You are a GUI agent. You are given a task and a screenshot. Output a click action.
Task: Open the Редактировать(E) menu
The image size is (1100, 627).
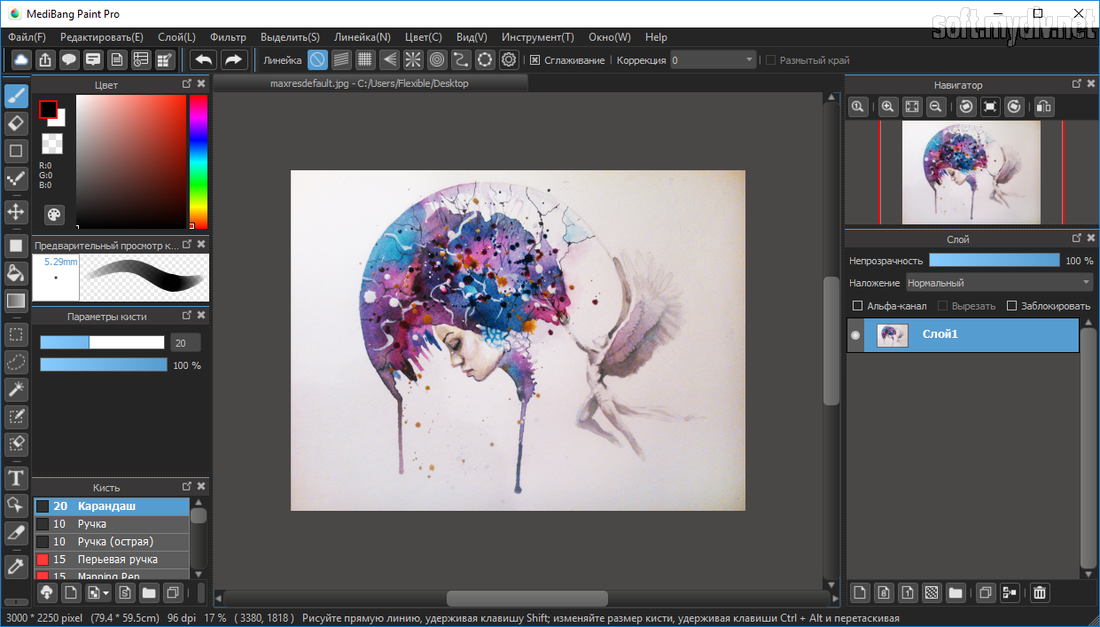(x=102, y=37)
